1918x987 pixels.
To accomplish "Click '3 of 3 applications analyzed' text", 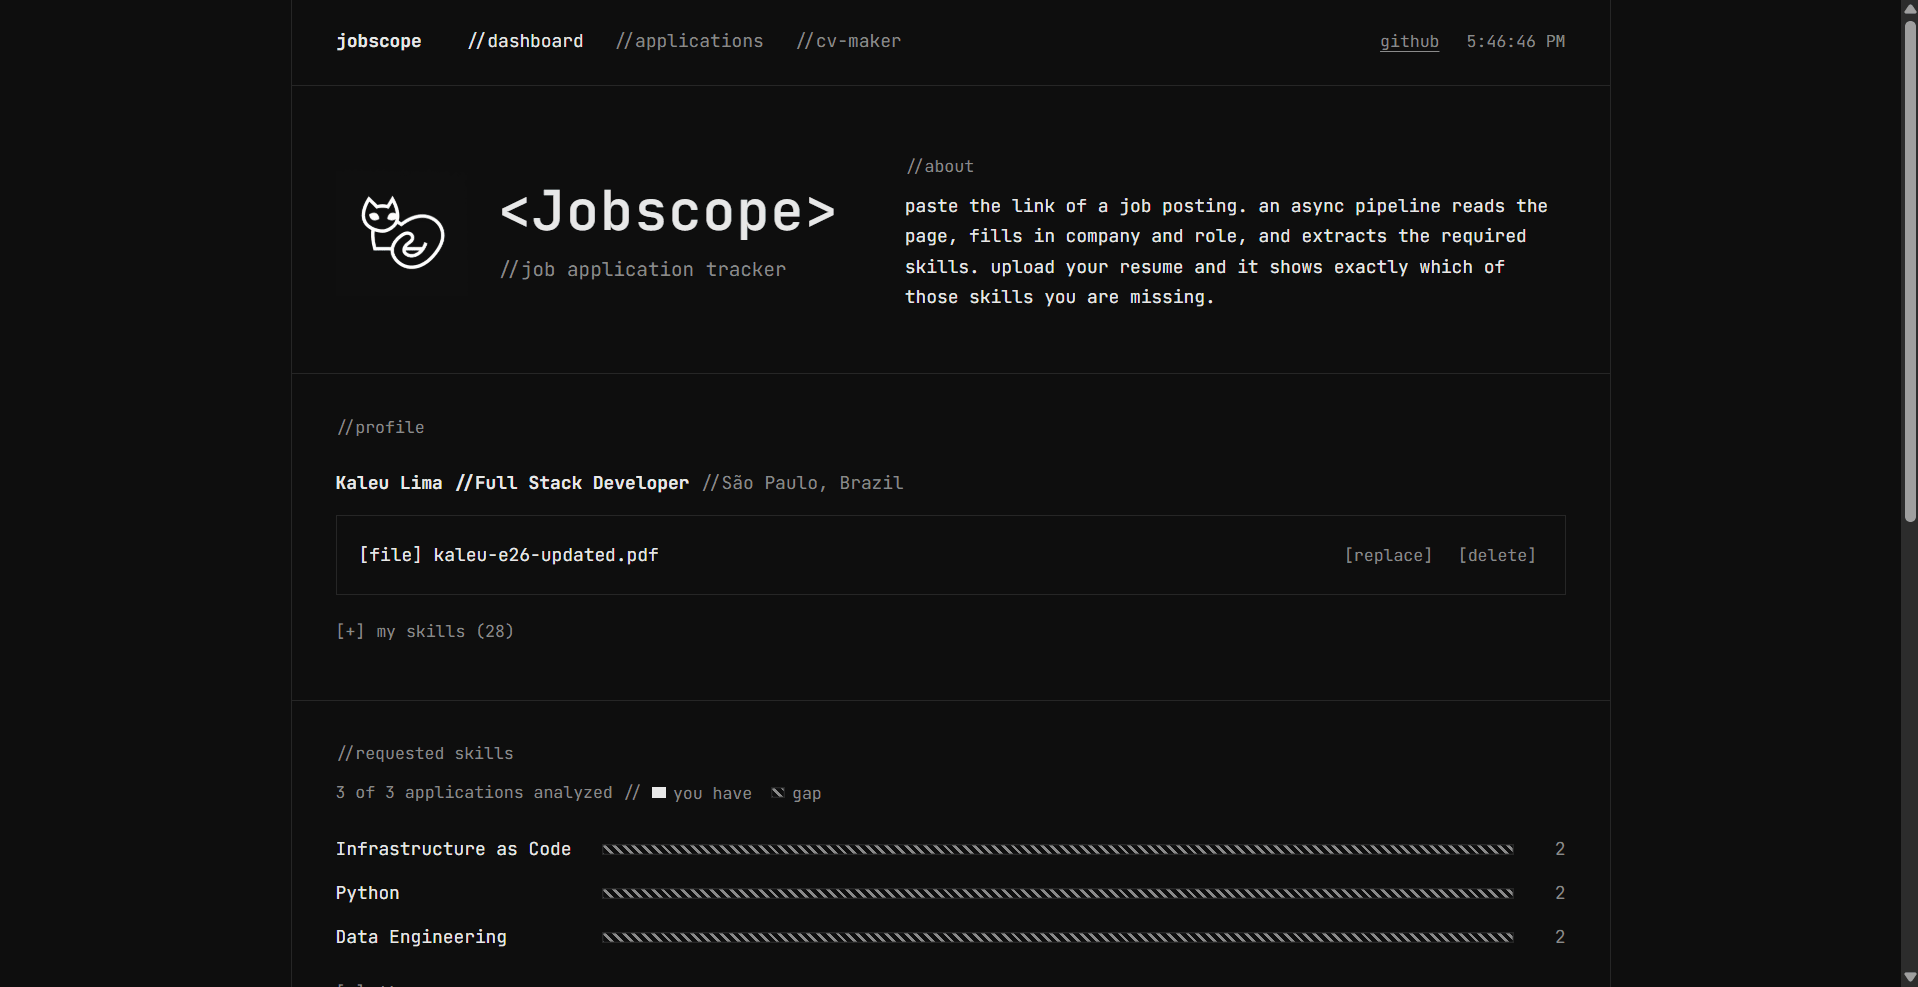I will pos(474,792).
